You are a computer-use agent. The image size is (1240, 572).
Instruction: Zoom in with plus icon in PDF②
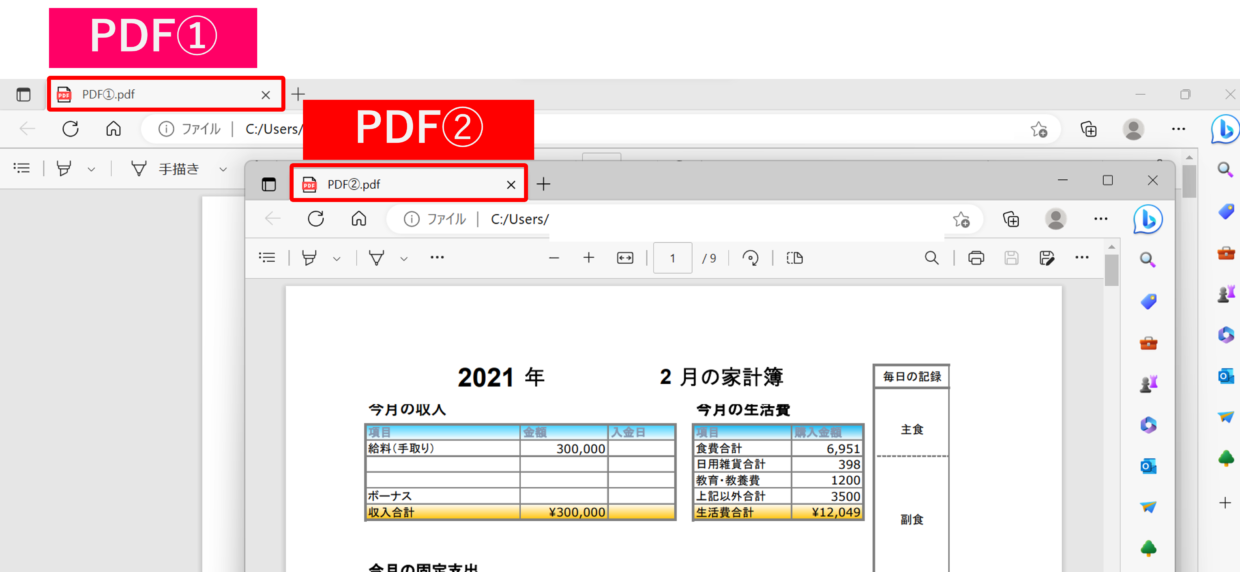coord(589,258)
